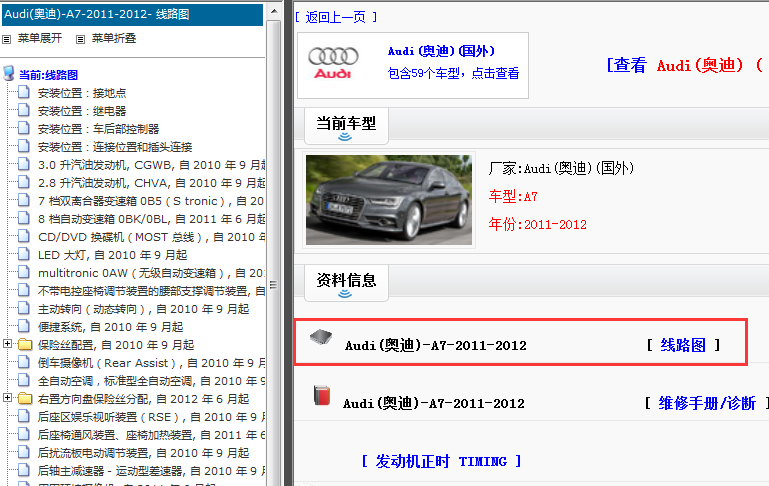Click the 当前:线路图 root node icon
Viewport: 769px width, 486px height.
point(10,74)
